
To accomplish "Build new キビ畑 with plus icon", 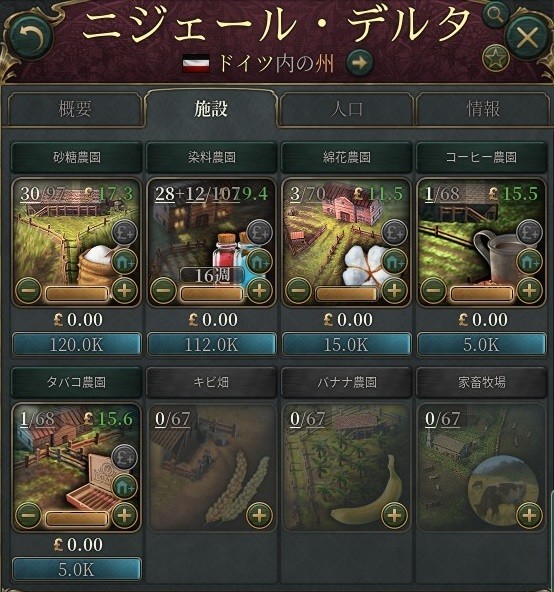I will (259, 515).
